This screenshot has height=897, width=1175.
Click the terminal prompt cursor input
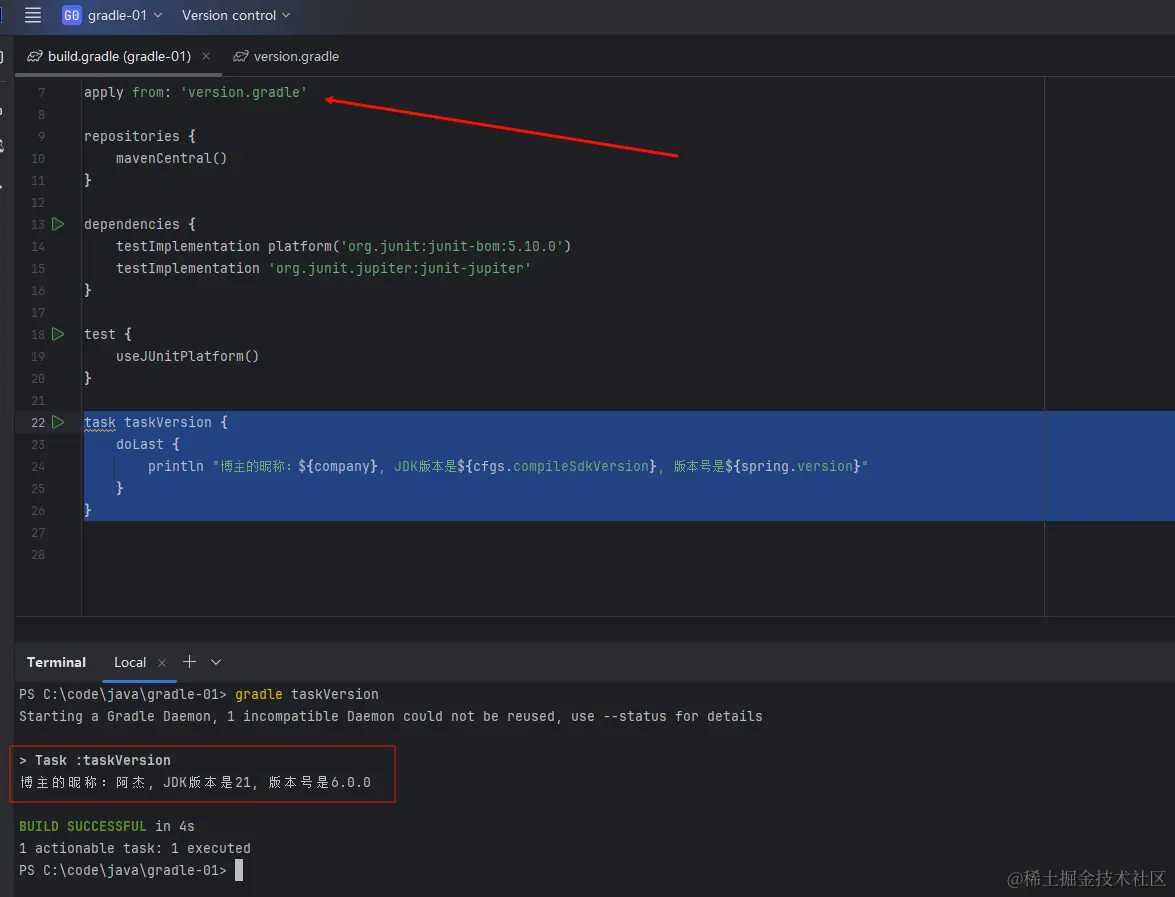click(239, 870)
